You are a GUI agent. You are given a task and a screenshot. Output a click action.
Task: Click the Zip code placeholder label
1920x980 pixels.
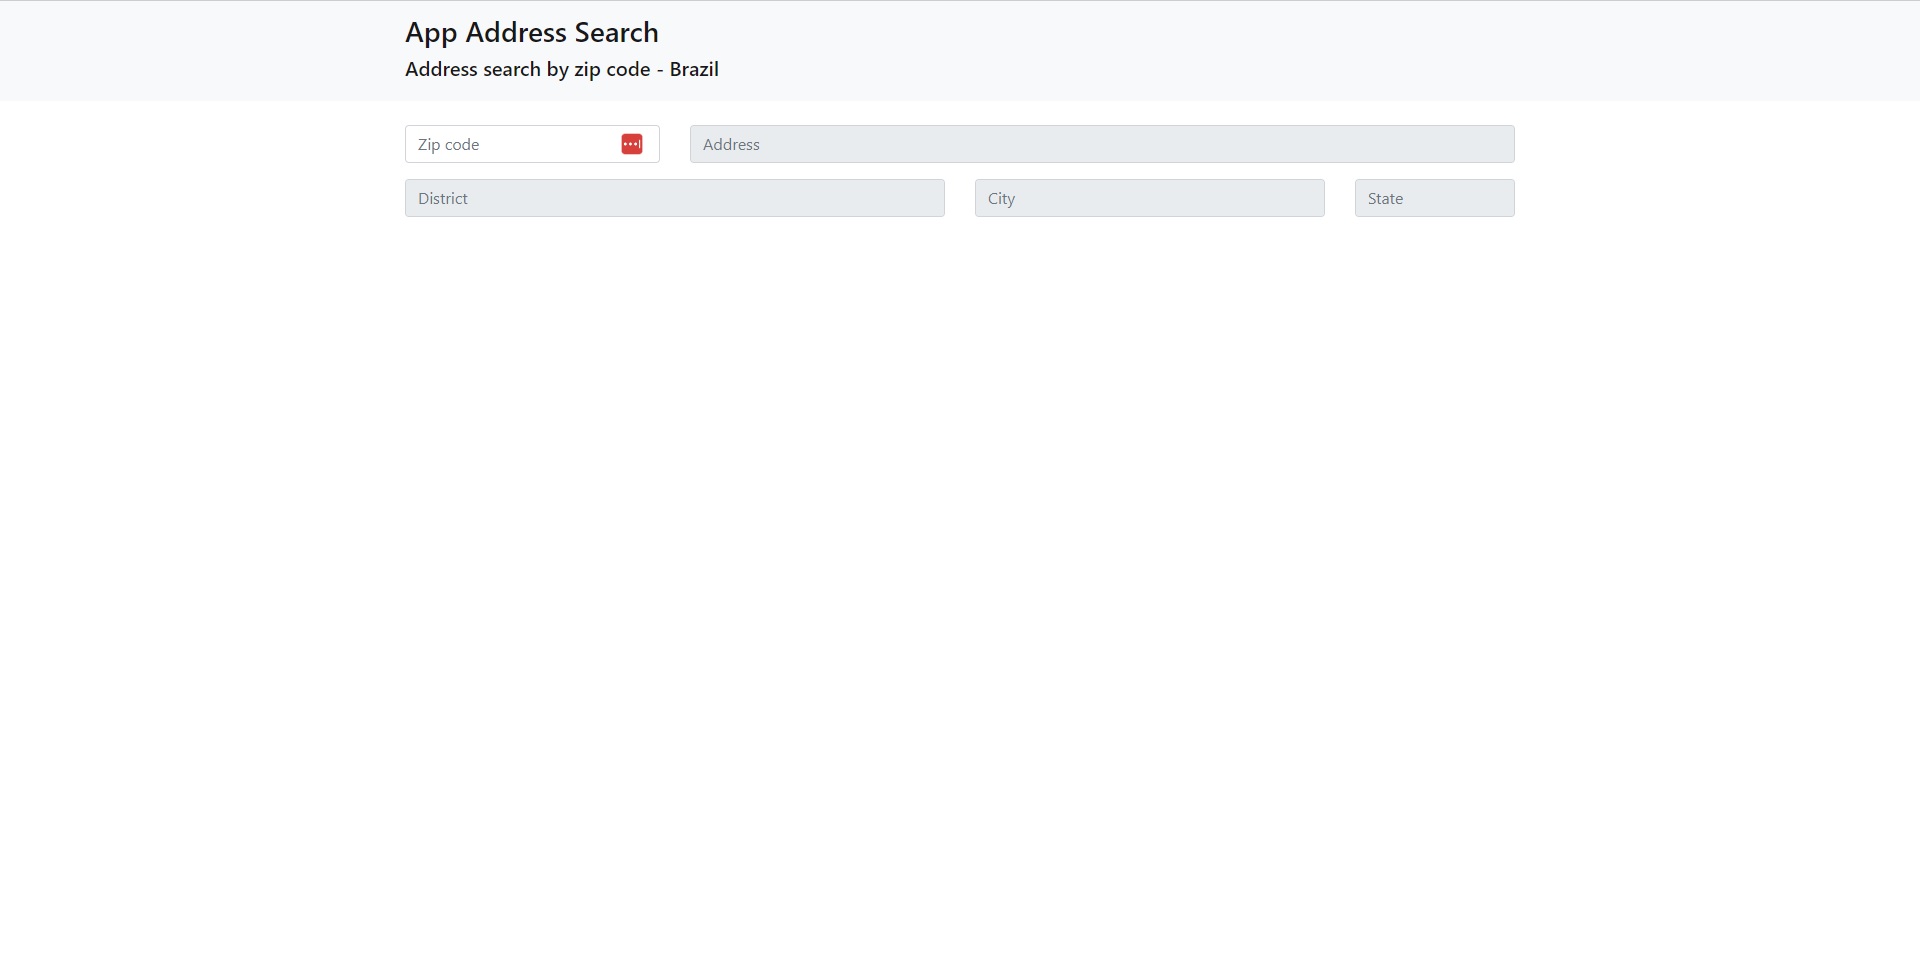tap(448, 144)
